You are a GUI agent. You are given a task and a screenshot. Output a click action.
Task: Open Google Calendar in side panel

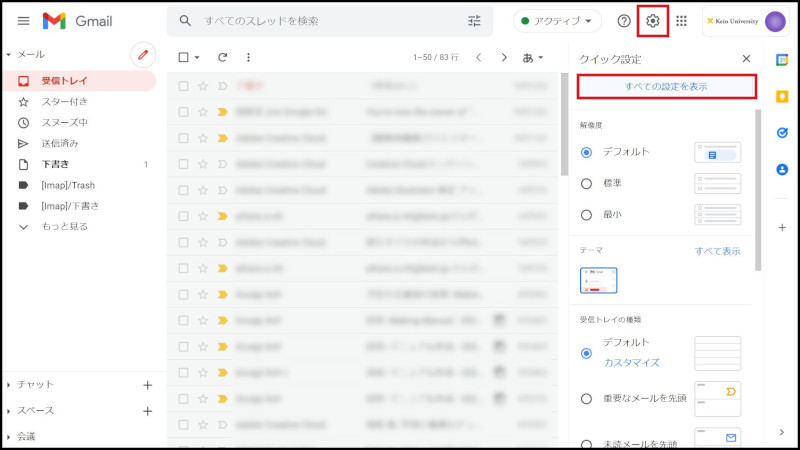pyautogui.click(x=782, y=60)
